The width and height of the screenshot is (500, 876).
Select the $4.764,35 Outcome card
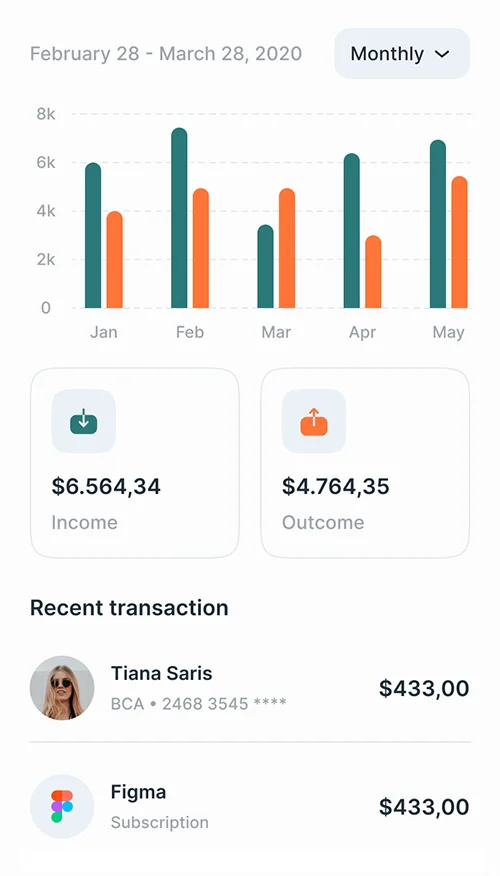pyautogui.click(x=365, y=463)
